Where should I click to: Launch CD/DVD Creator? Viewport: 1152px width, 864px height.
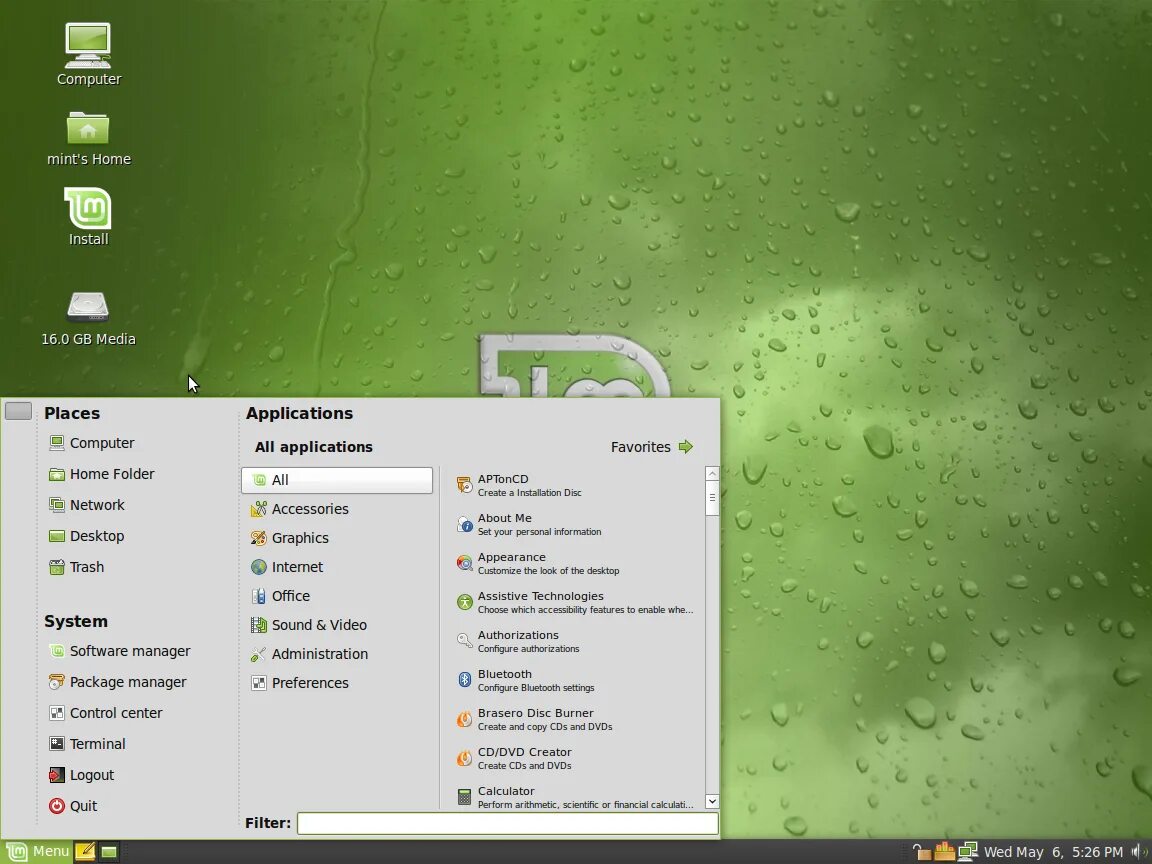pyautogui.click(x=575, y=757)
